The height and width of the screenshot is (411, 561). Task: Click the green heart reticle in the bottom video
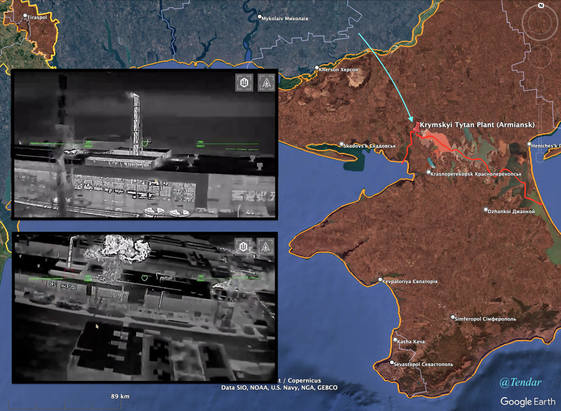pyautogui.click(x=144, y=278)
